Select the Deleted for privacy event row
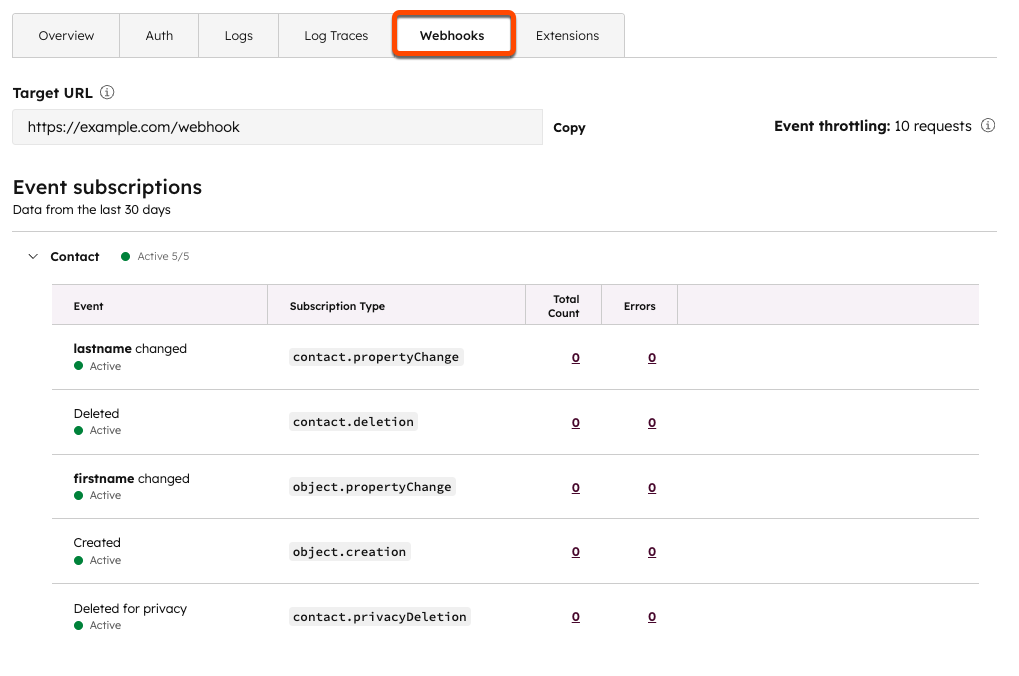1019x676 pixels. click(130, 609)
